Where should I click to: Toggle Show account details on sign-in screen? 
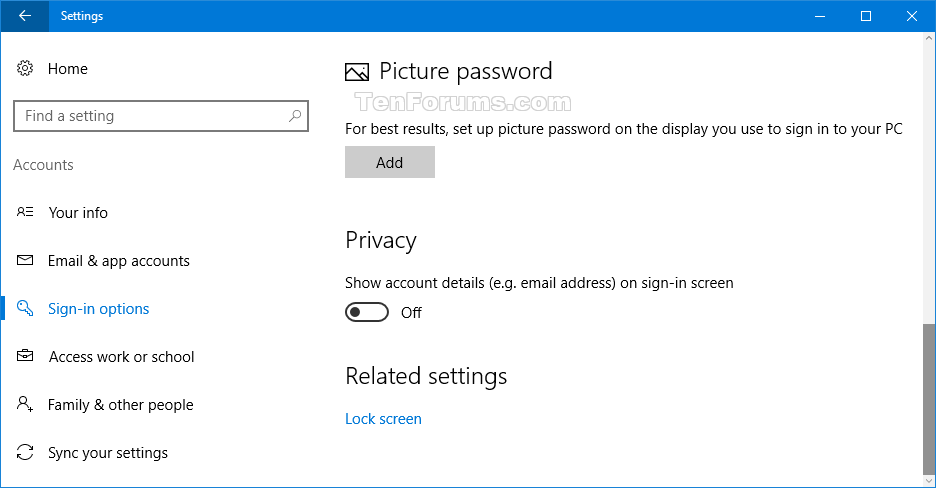367,312
